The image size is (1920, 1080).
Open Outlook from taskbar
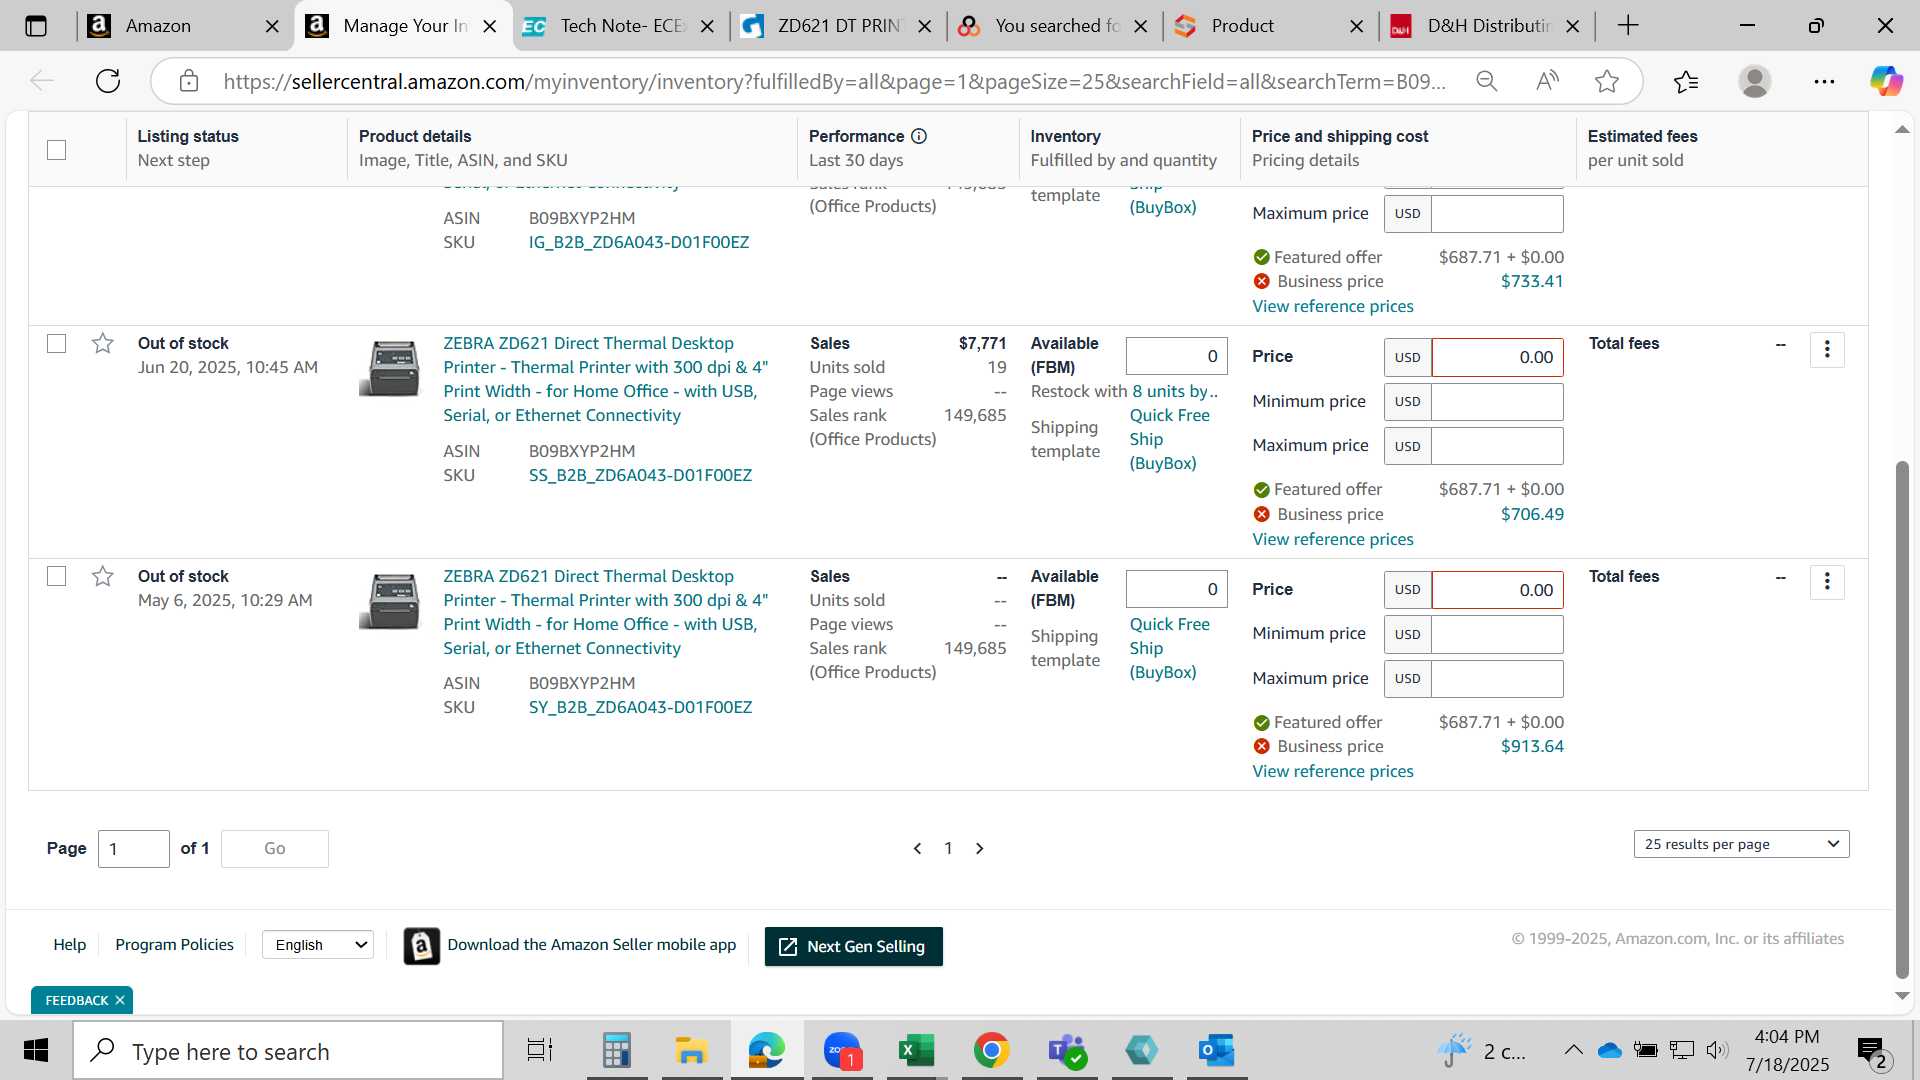click(x=1216, y=1050)
